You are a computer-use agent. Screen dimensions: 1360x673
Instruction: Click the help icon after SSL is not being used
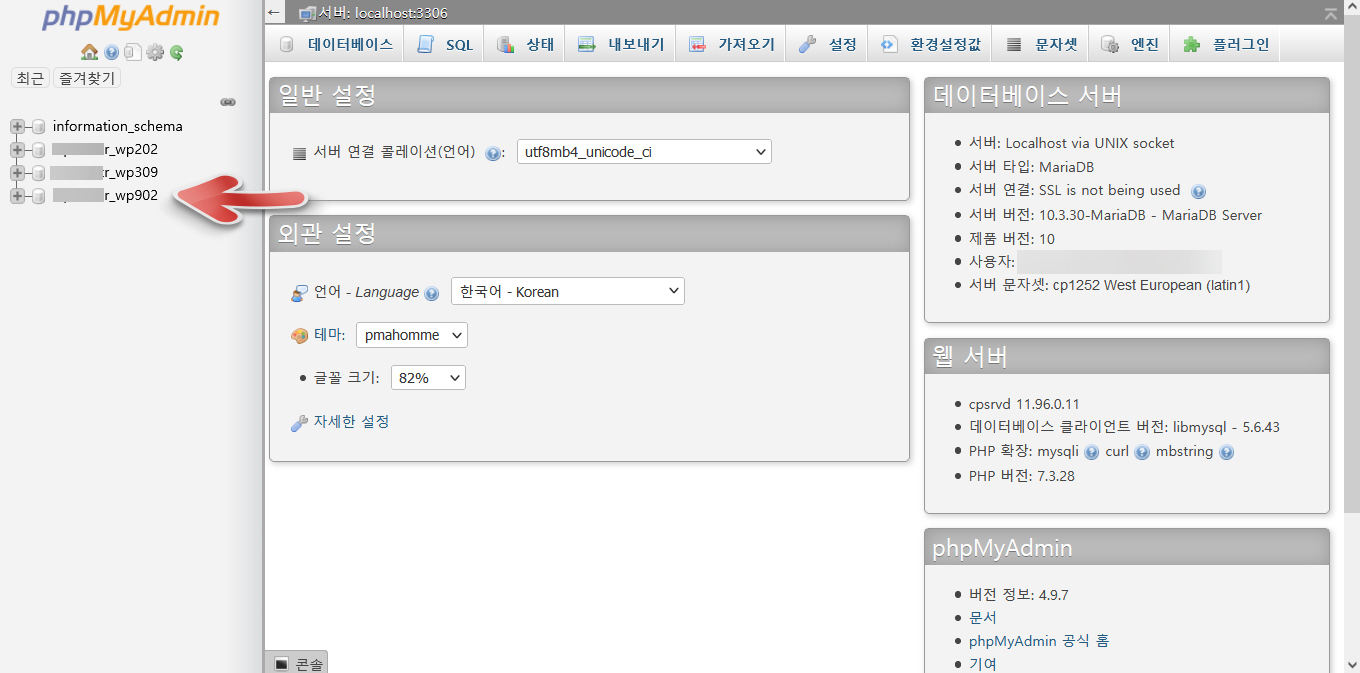click(x=1198, y=191)
